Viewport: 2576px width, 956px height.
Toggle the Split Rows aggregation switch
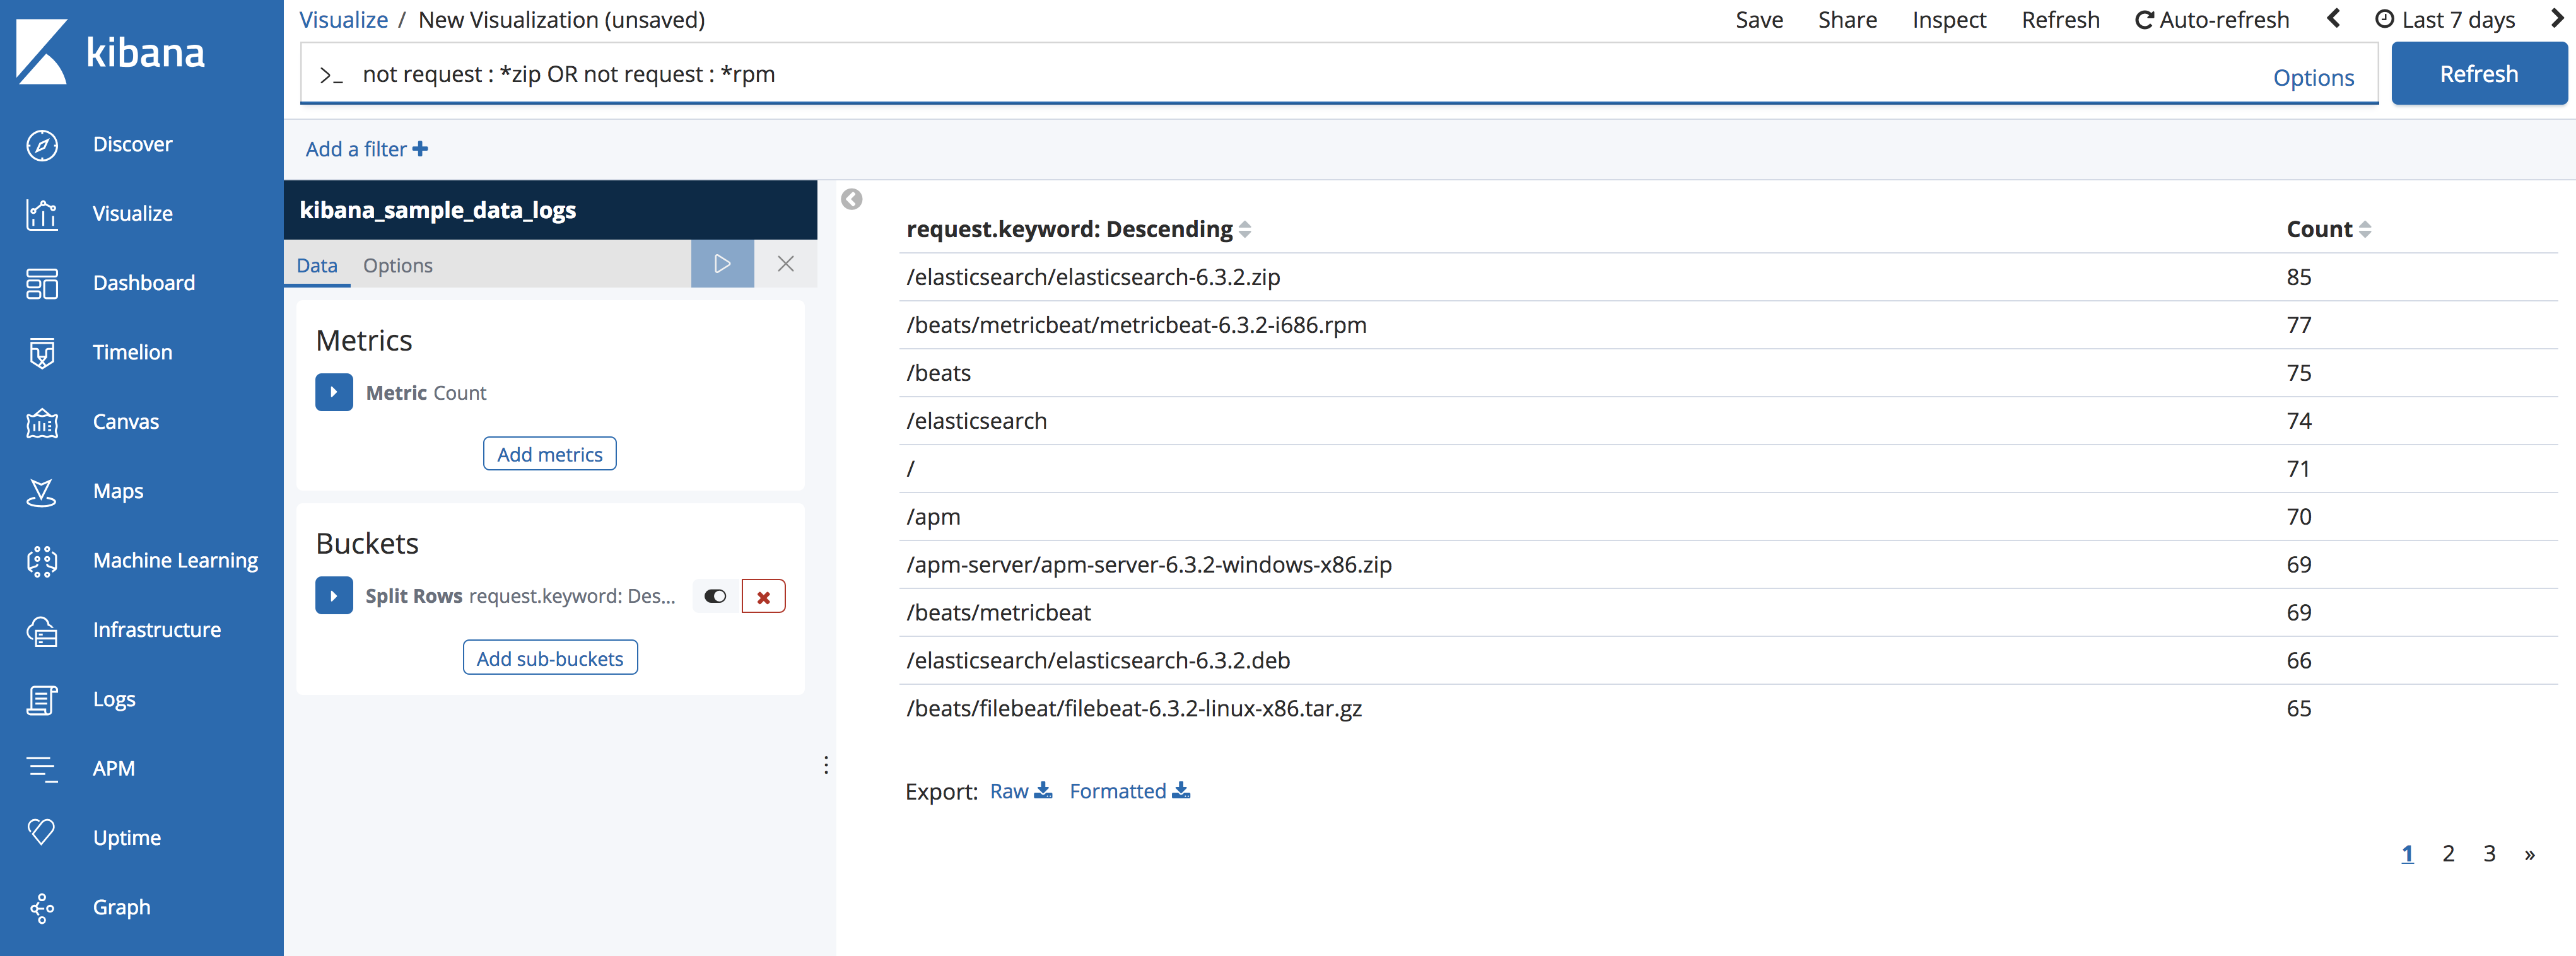(715, 597)
